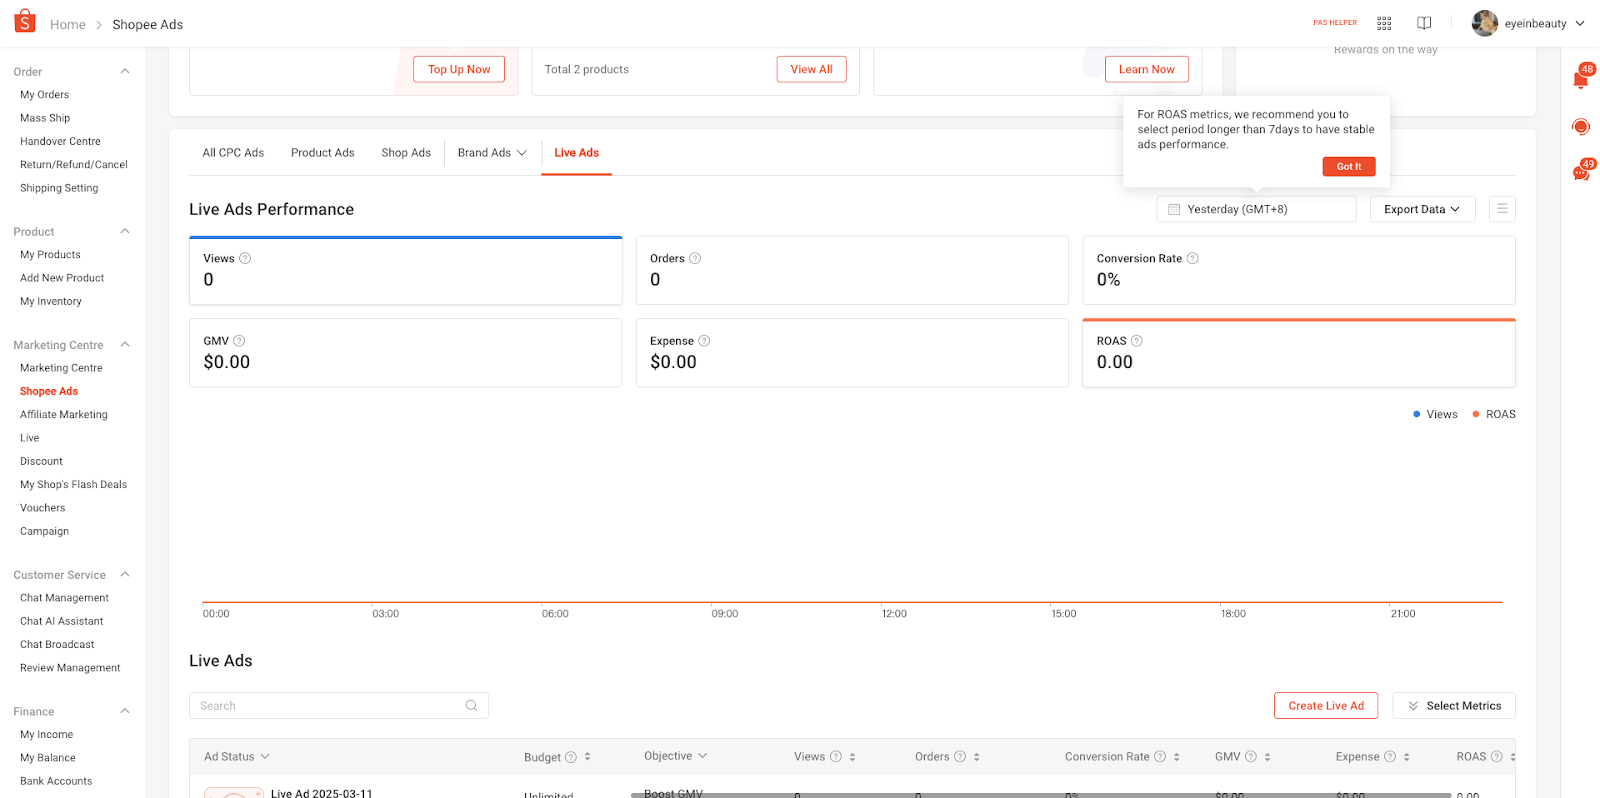The image size is (1600, 798).
Task: Toggle the Views legend series
Action: click(1435, 414)
